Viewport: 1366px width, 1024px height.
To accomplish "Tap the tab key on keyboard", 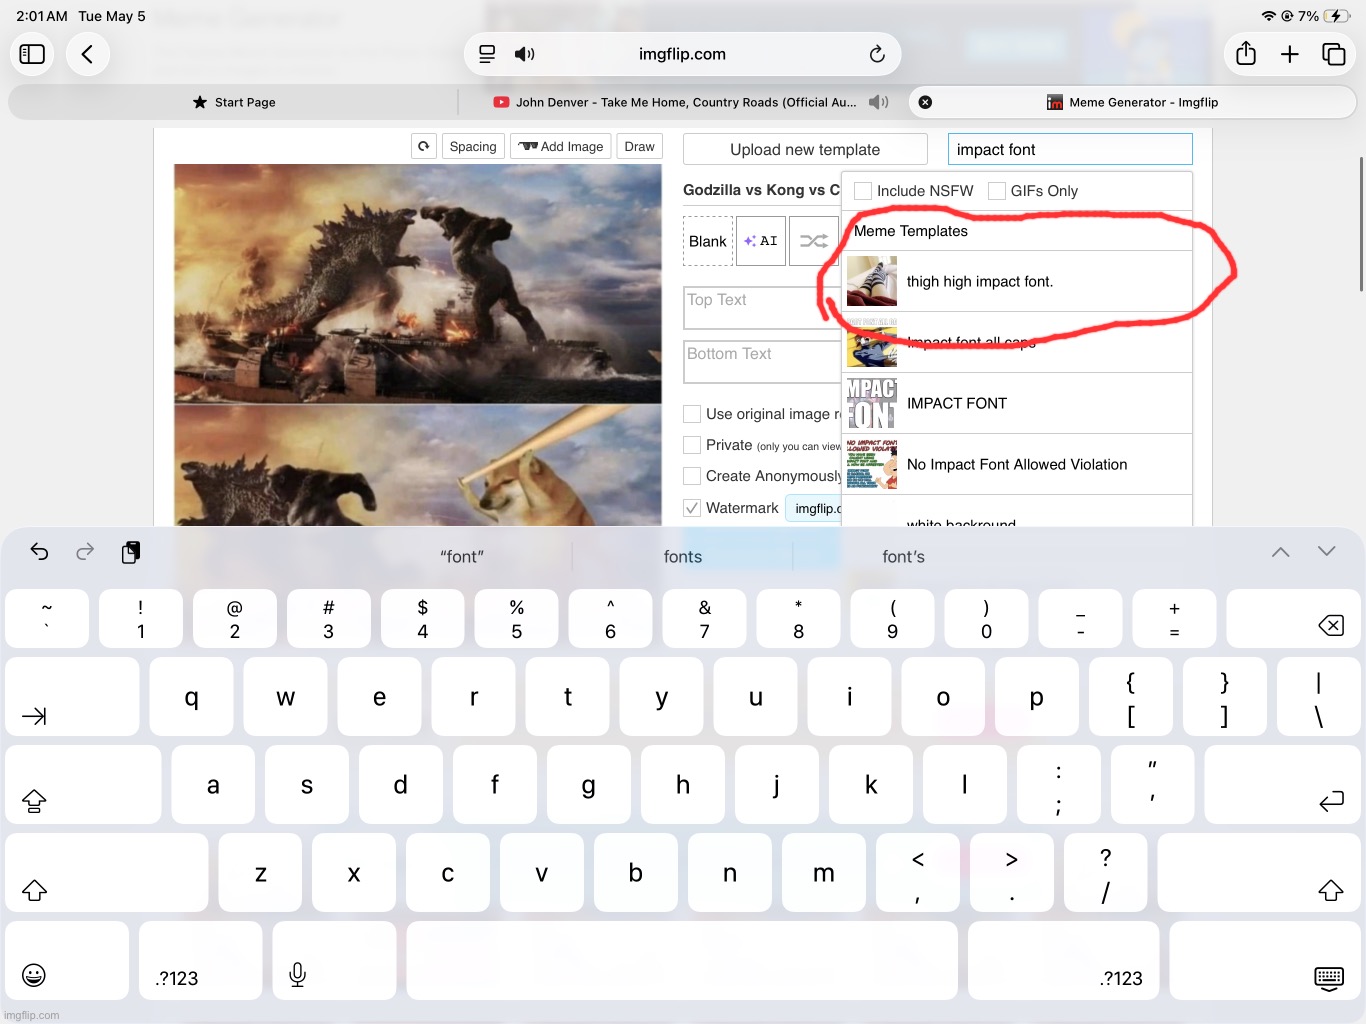I will (x=72, y=697).
